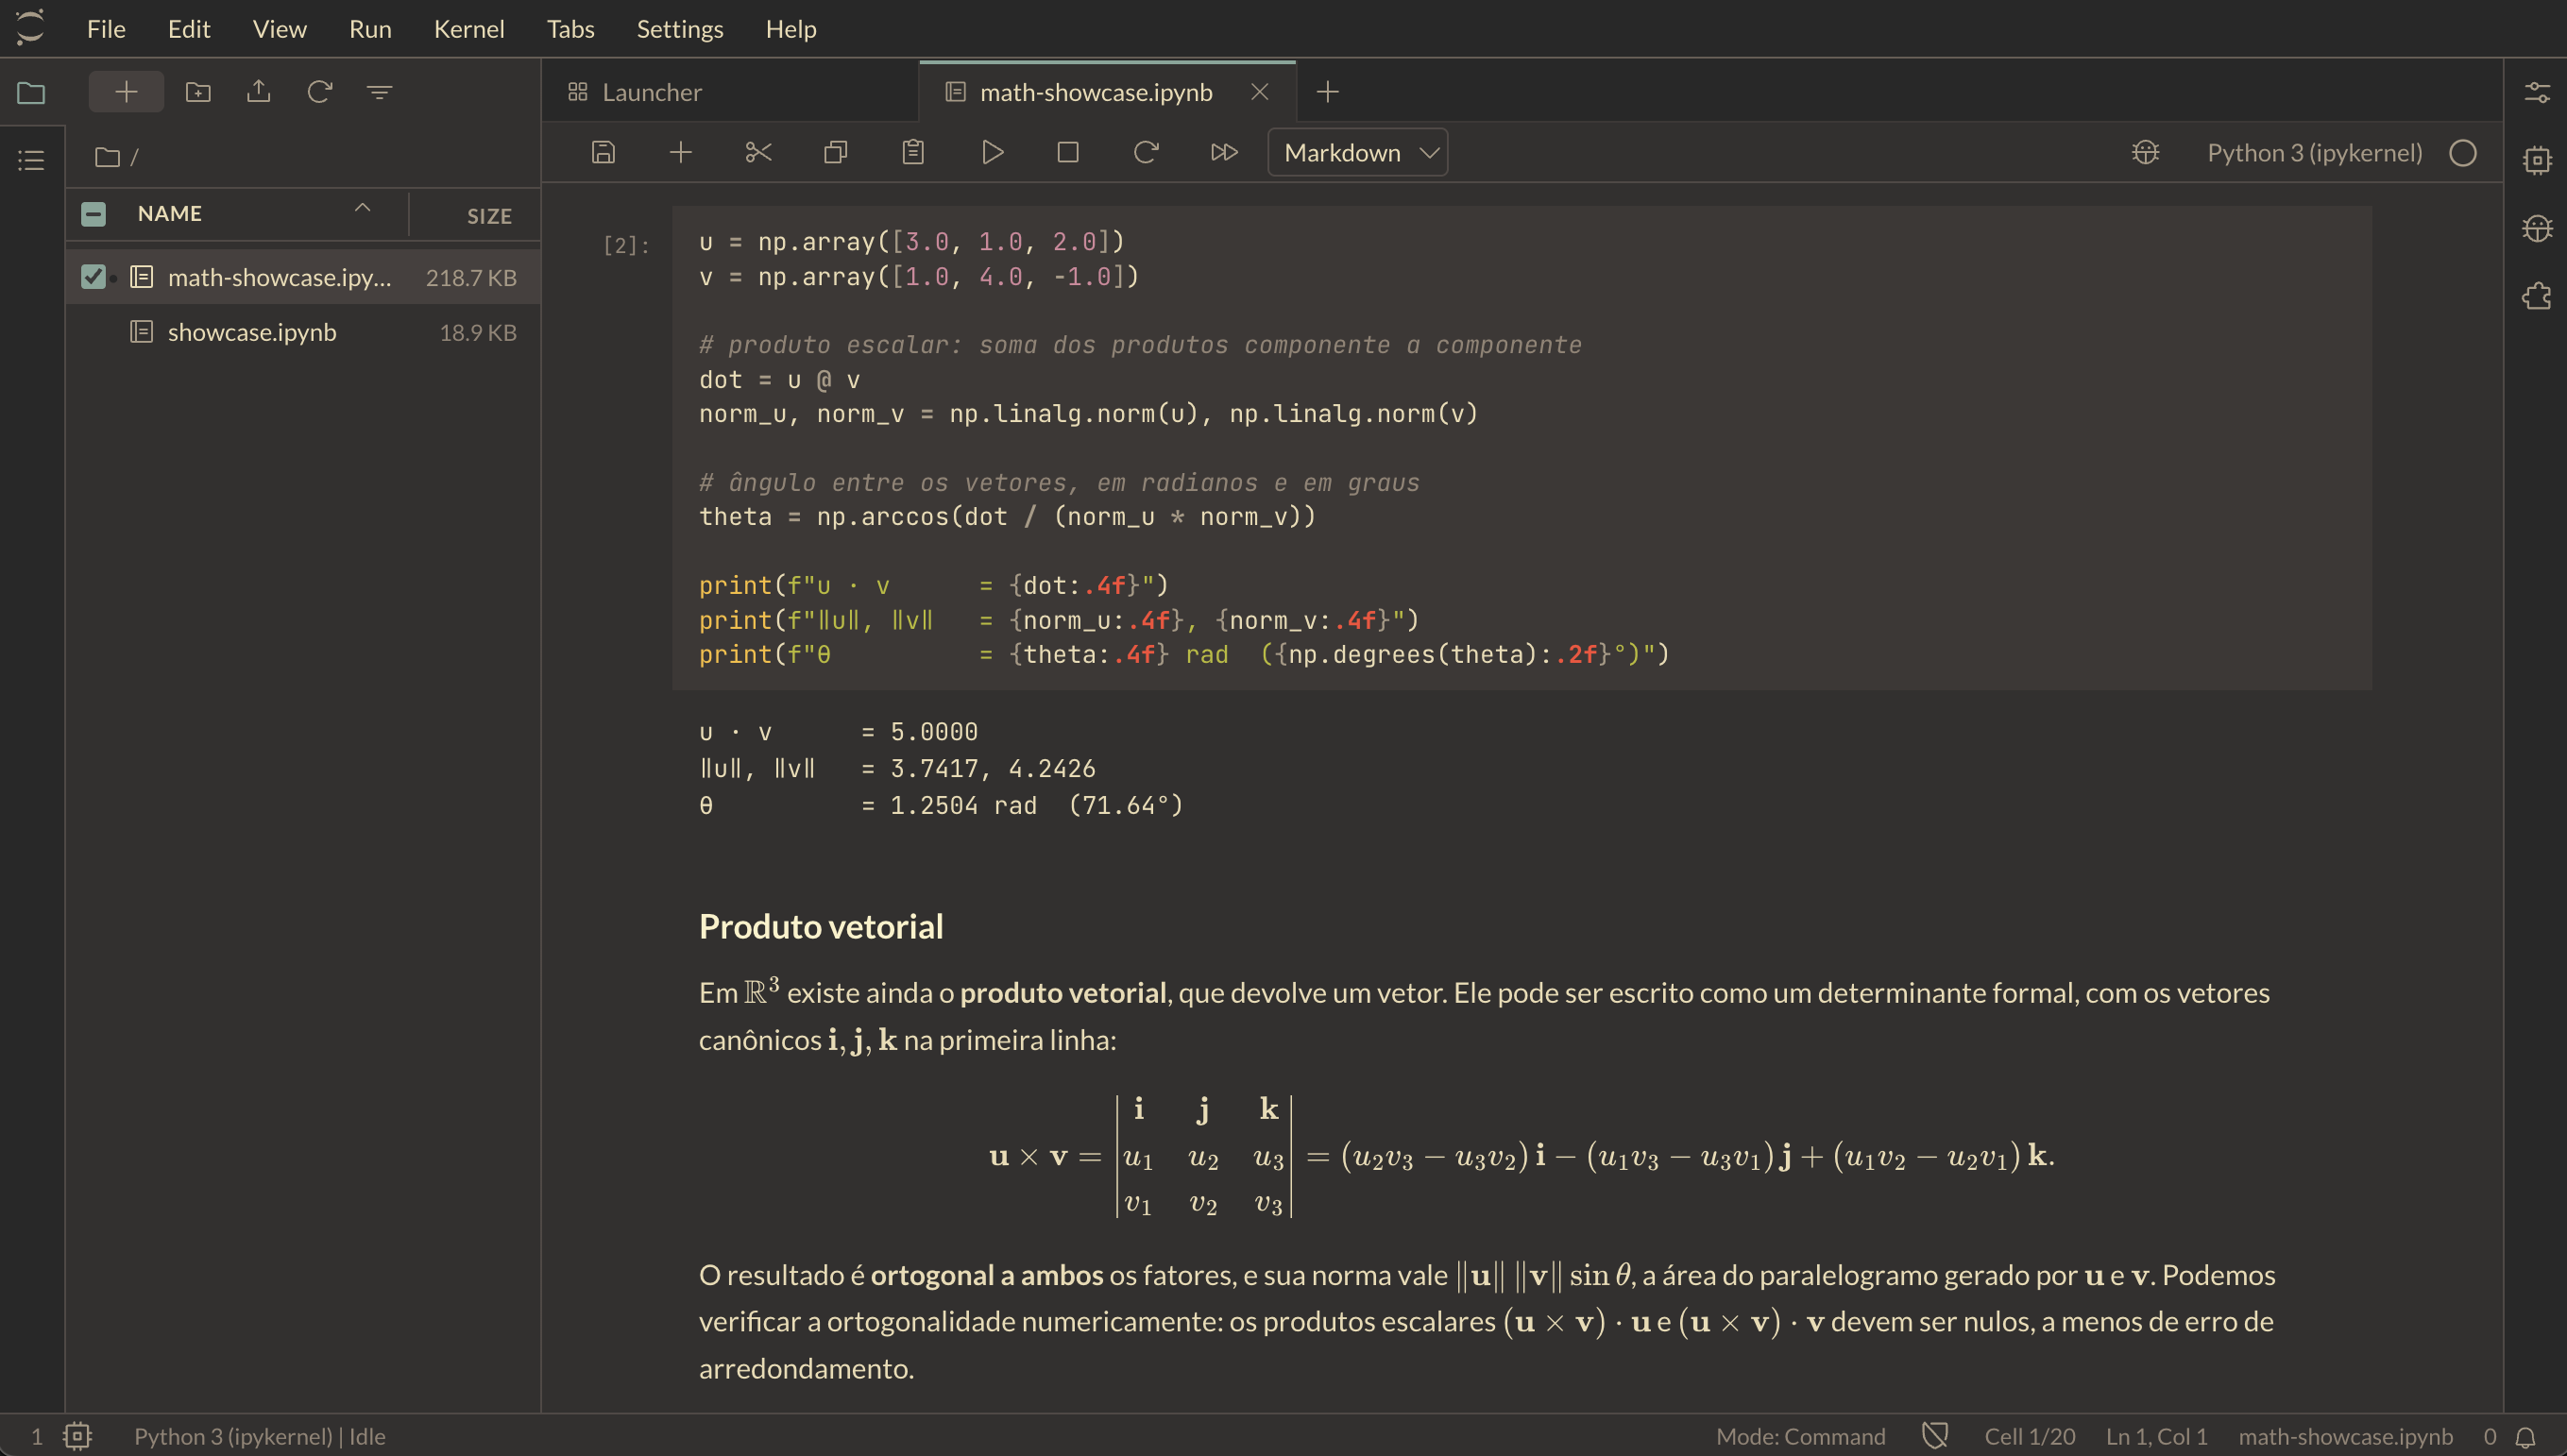This screenshot has height=1456, width=2567.
Task: Sort files by the Name column
Action: click(169, 213)
